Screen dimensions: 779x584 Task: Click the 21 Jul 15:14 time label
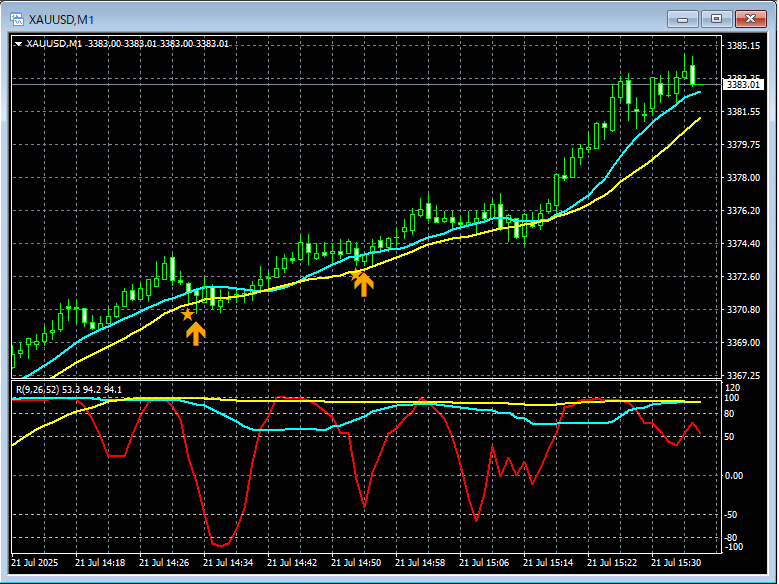pos(548,563)
